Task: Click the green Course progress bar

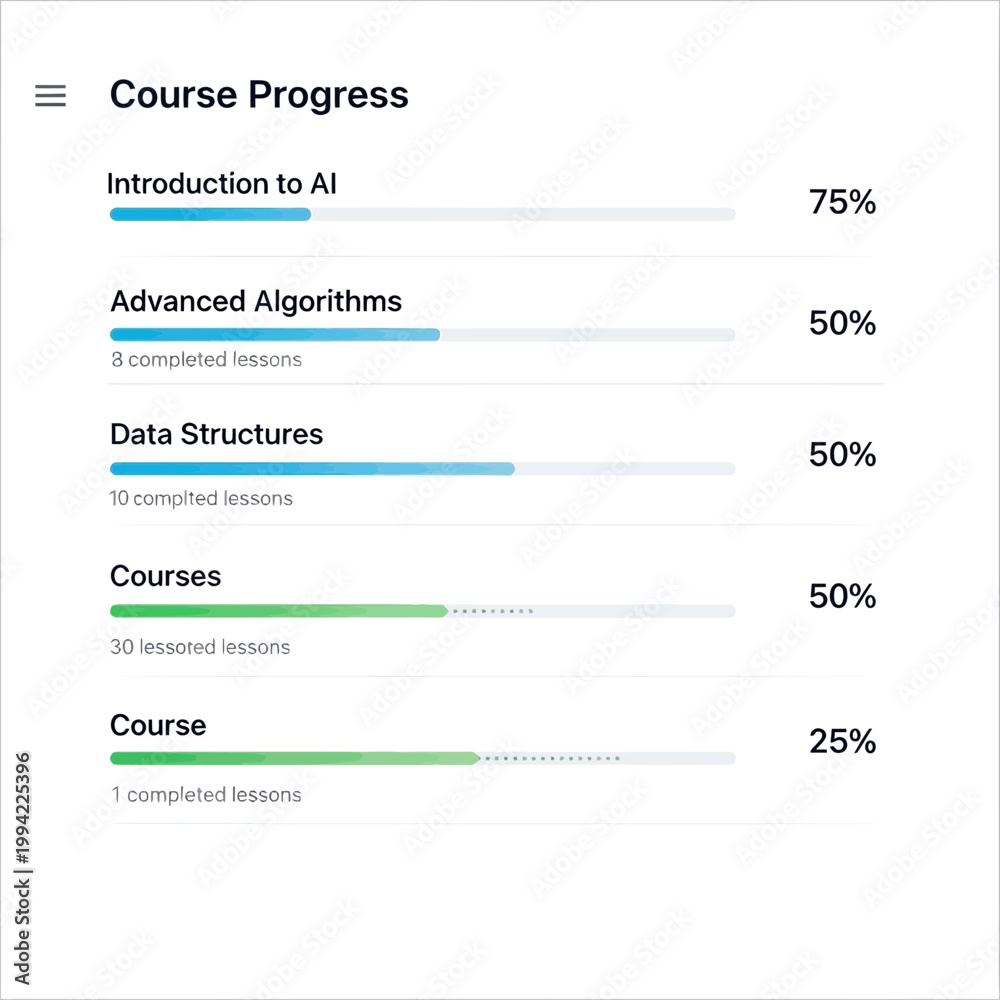Action: point(422,758)
